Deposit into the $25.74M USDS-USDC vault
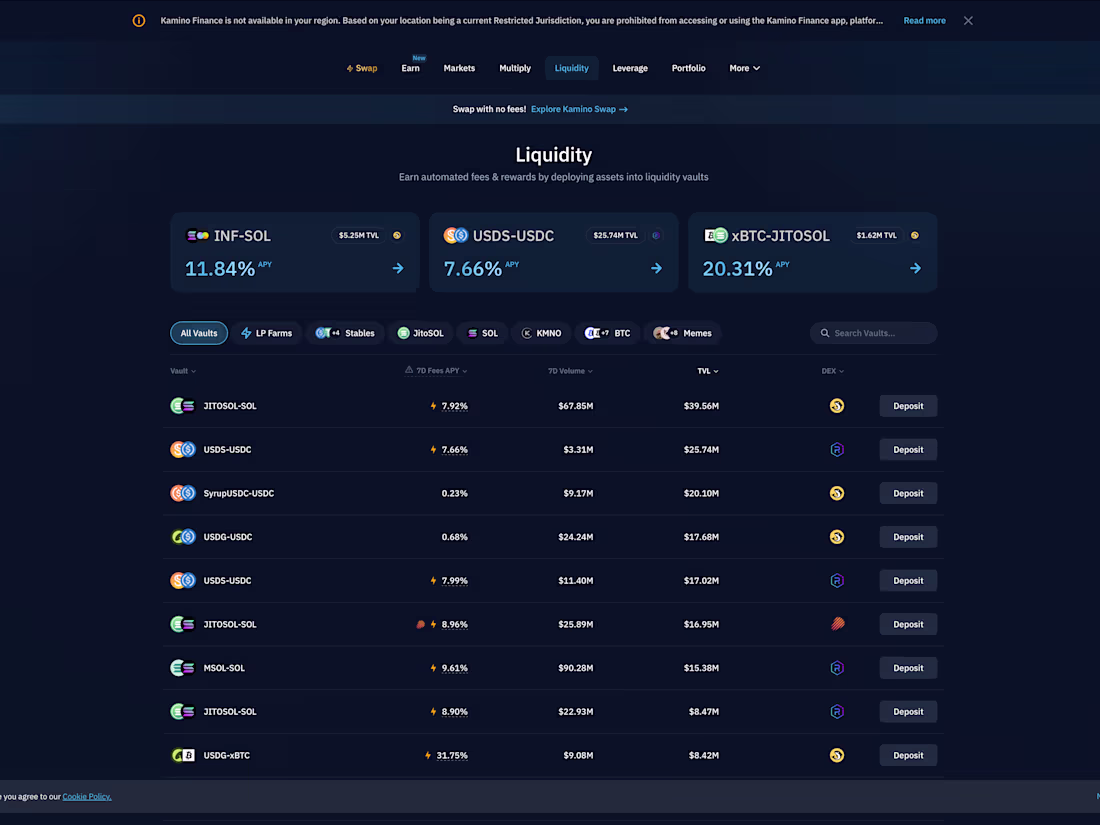1100x825 pixels. [908, 450]
